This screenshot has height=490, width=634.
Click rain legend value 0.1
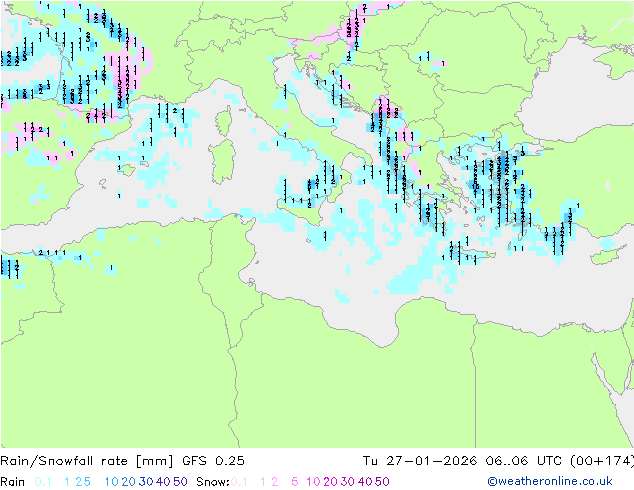point(43,482)
